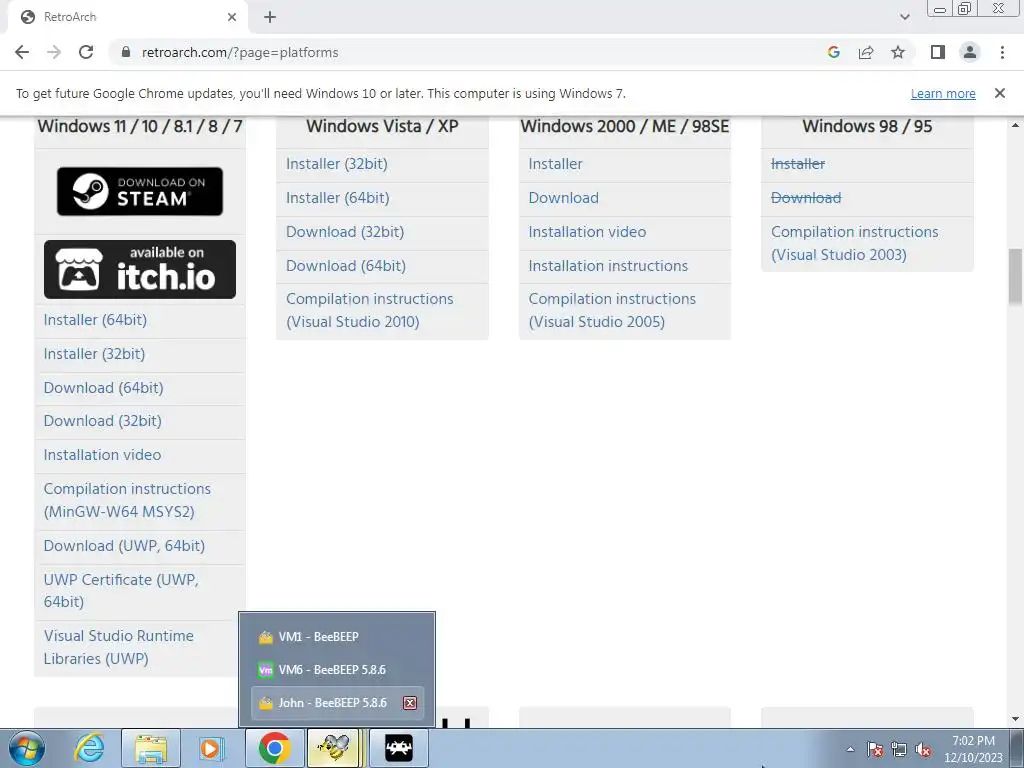
Task: Open MinGW-W64 MSYS2 compilation instructions
Action: pyautogui.click(x=127, y=500)
